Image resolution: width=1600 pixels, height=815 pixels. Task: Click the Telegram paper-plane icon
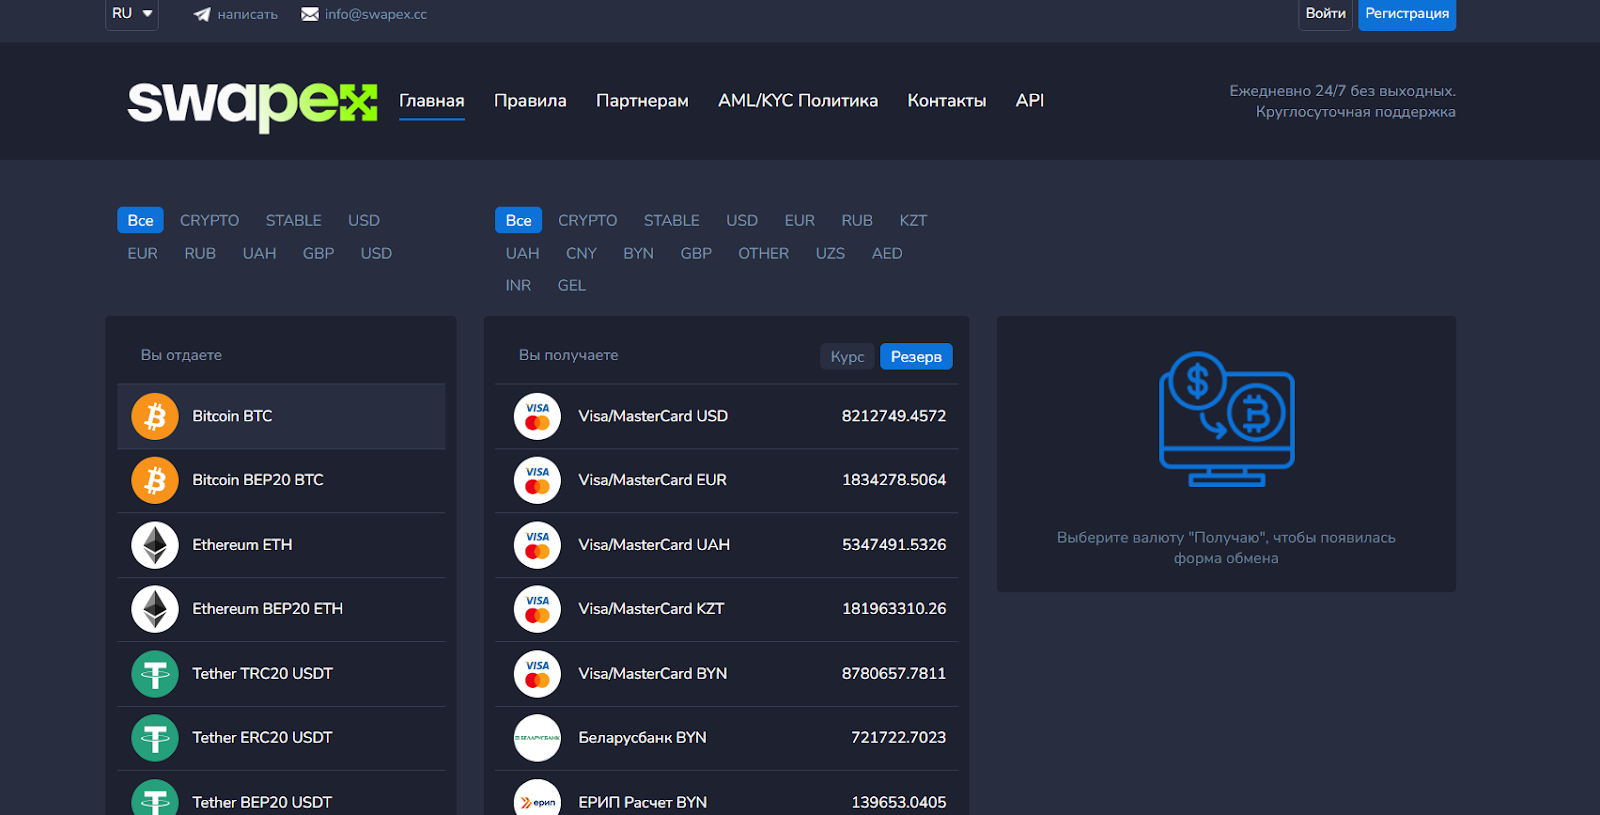[x=202, y=15]
